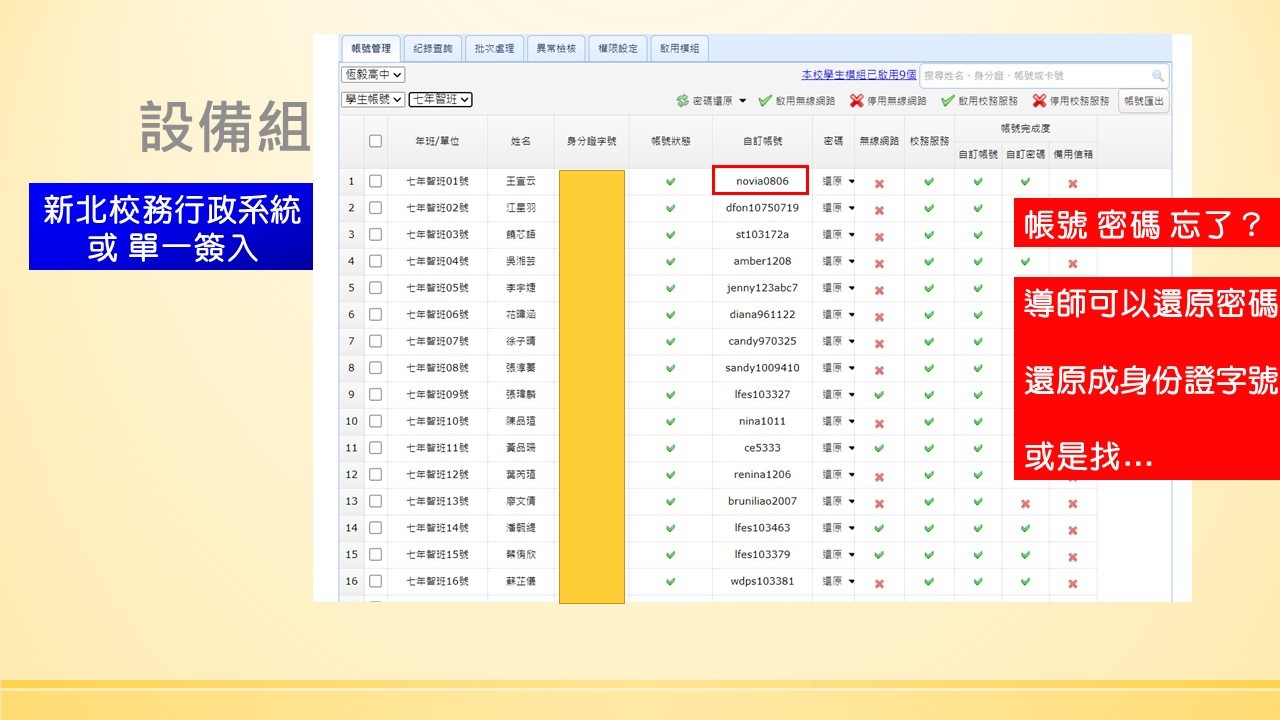Switch to the 啟用模組 tab
The height and width of the screenshot is (720, 1280).
[x=679, y=48]
